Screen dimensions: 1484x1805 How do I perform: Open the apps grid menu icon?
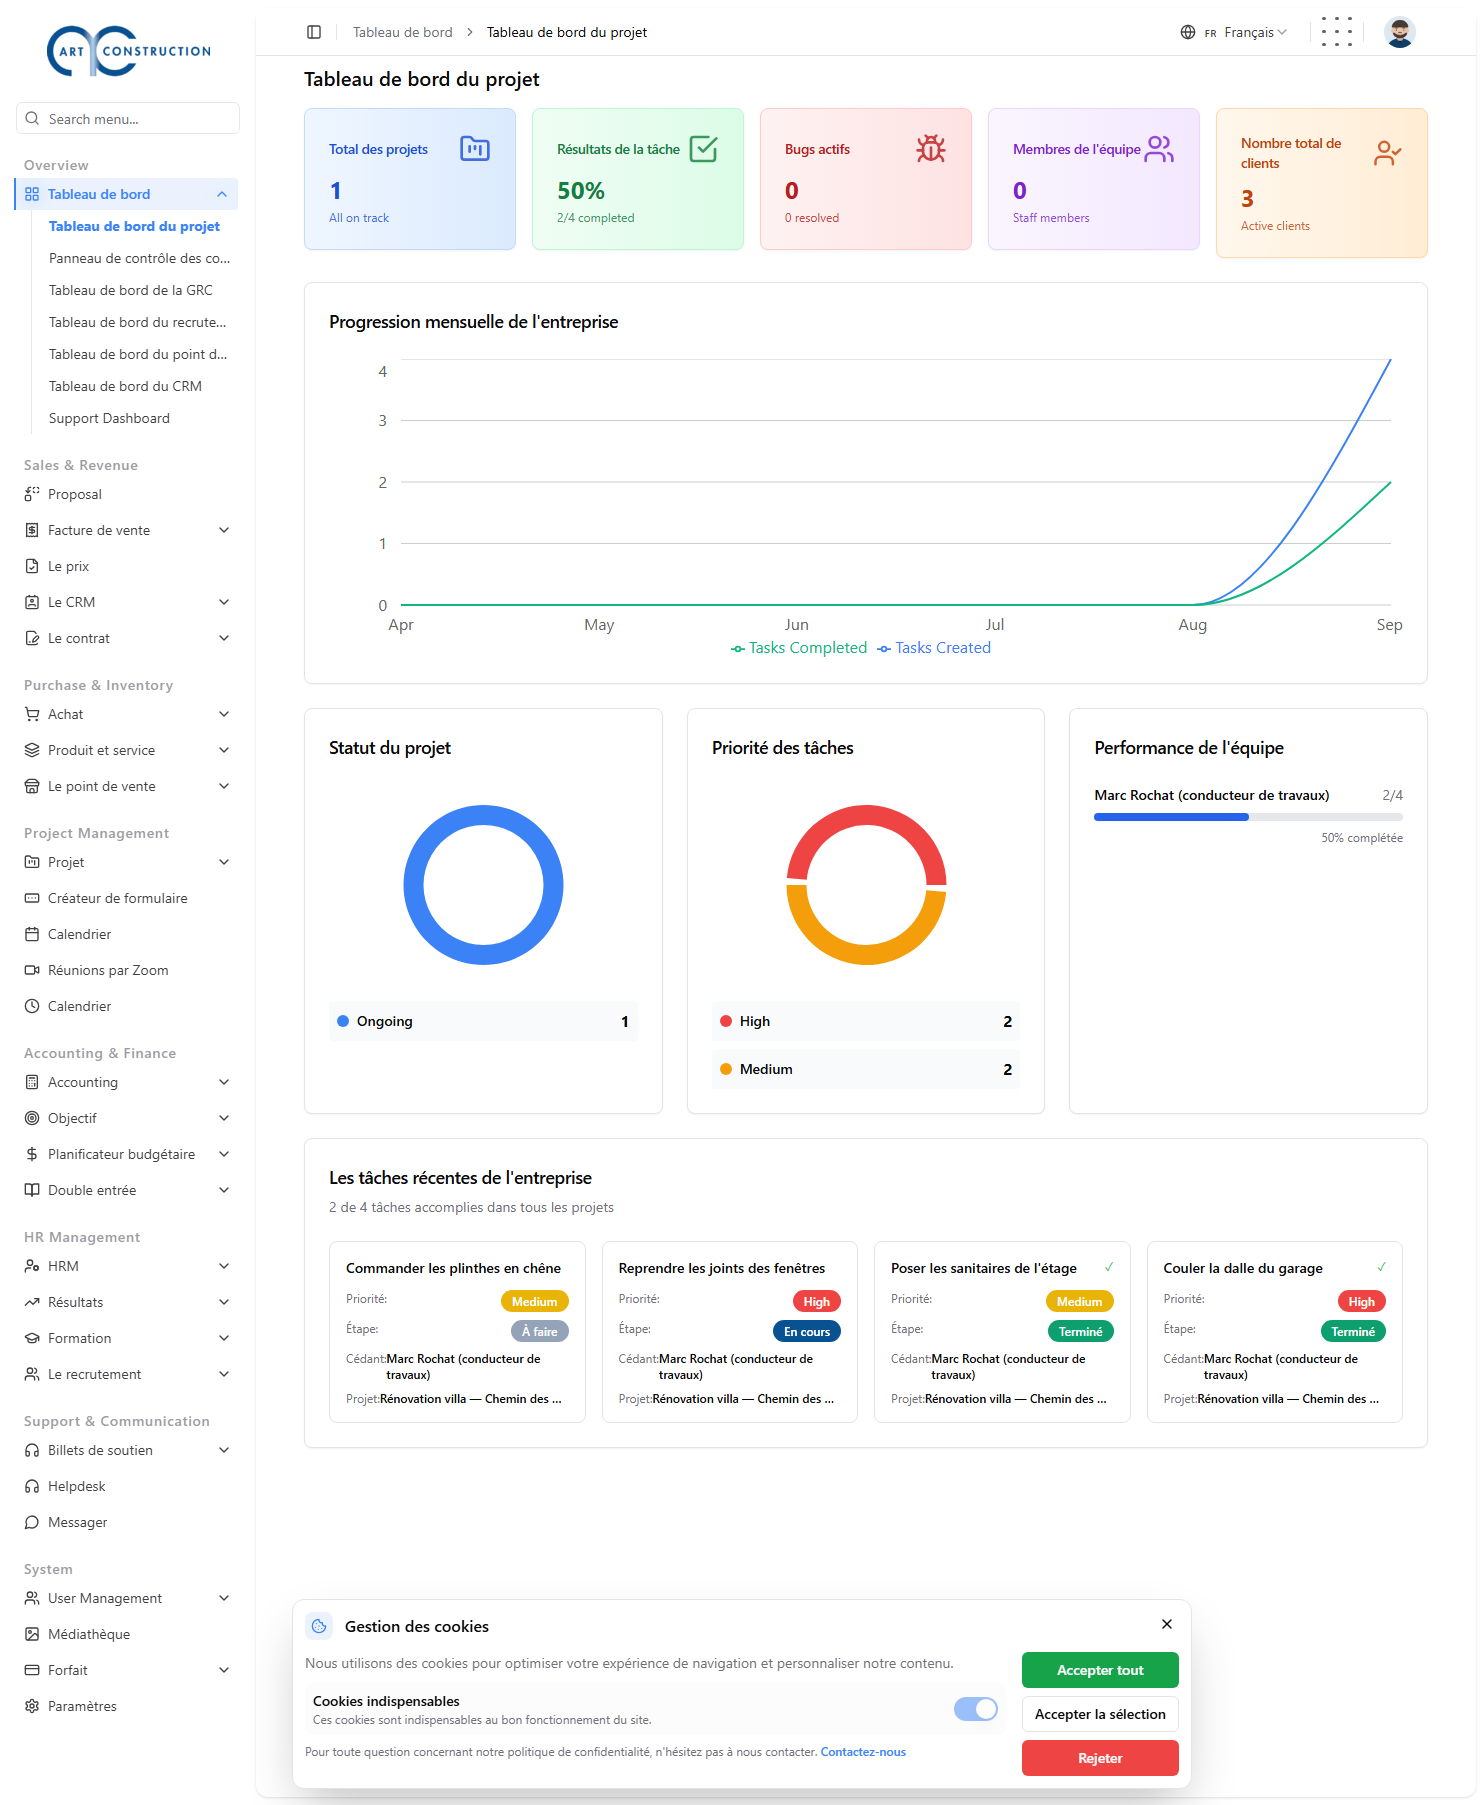[x=1336, y=32]
